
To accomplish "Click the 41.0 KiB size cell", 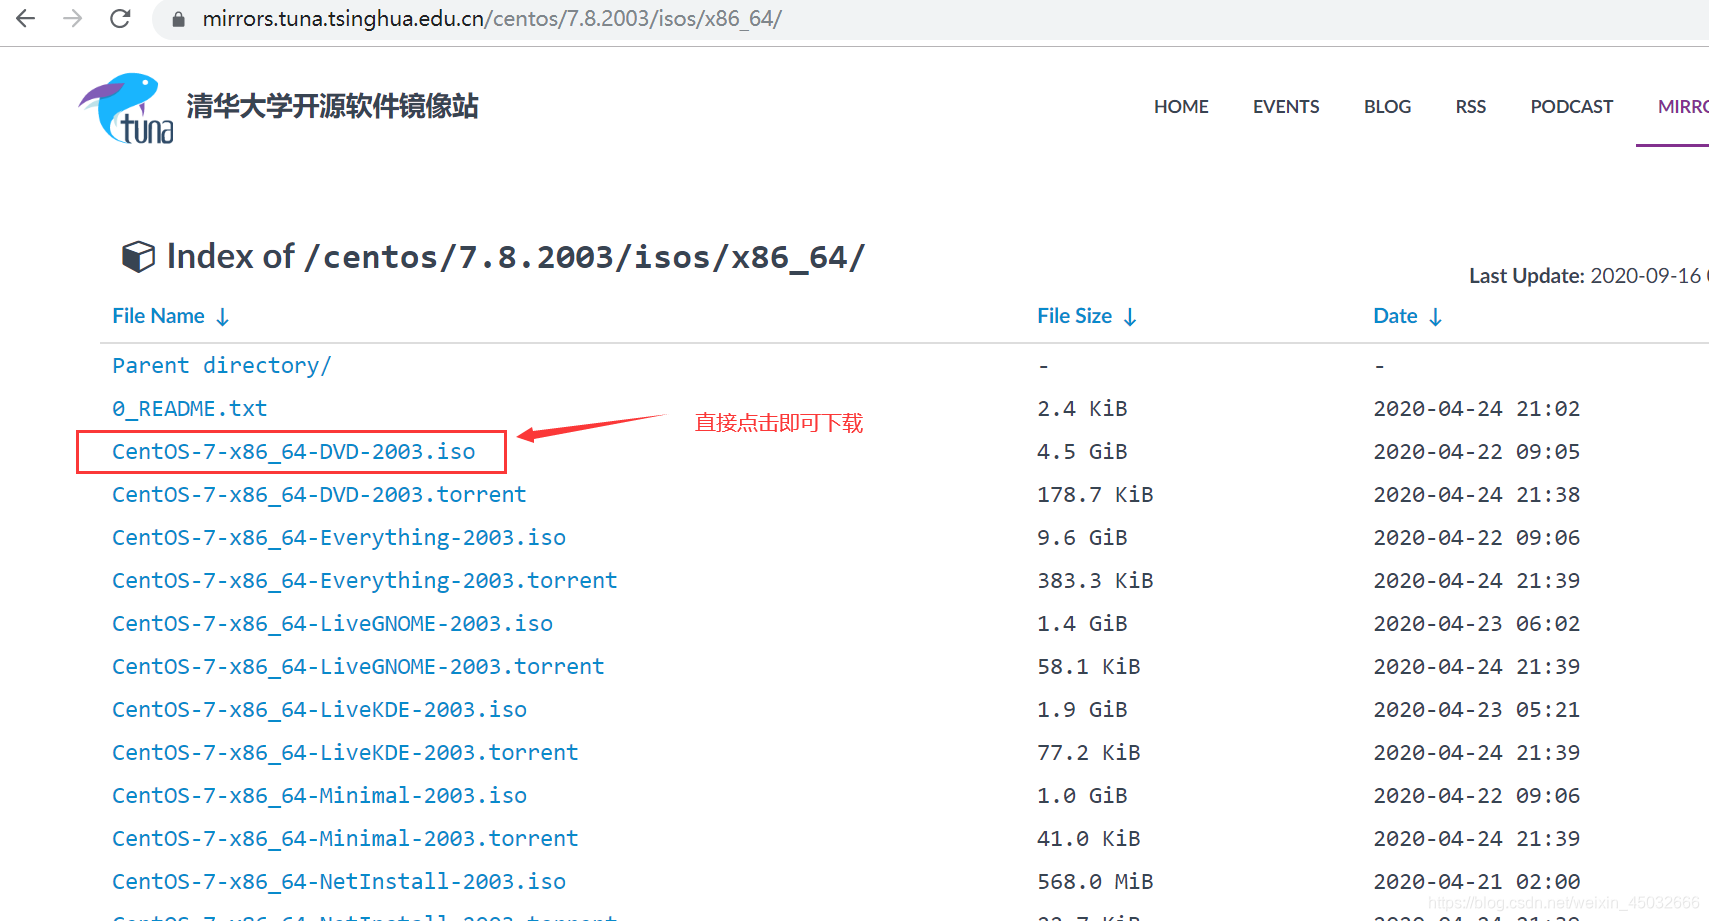I will point(1088,839).
